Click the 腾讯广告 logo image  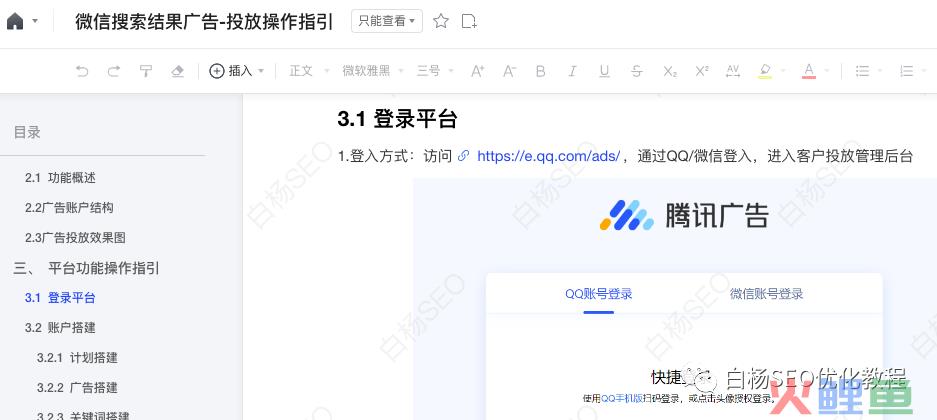coord(684,215)
